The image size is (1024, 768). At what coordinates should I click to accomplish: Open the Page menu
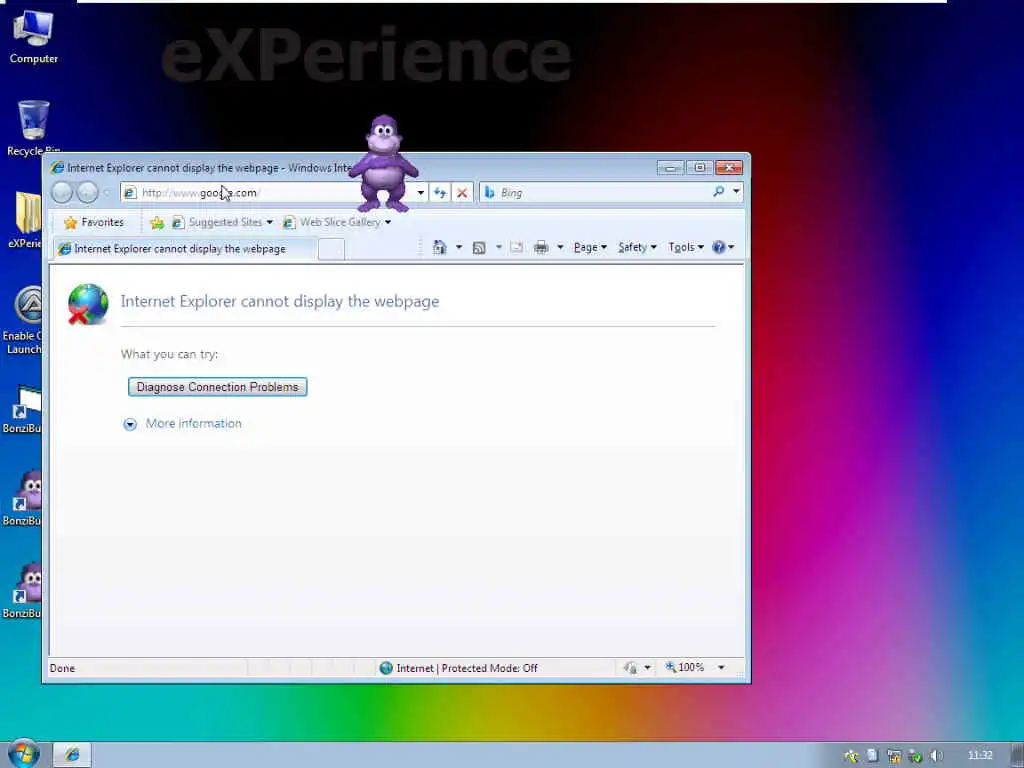pyautogui.click(x=590, y=248)
